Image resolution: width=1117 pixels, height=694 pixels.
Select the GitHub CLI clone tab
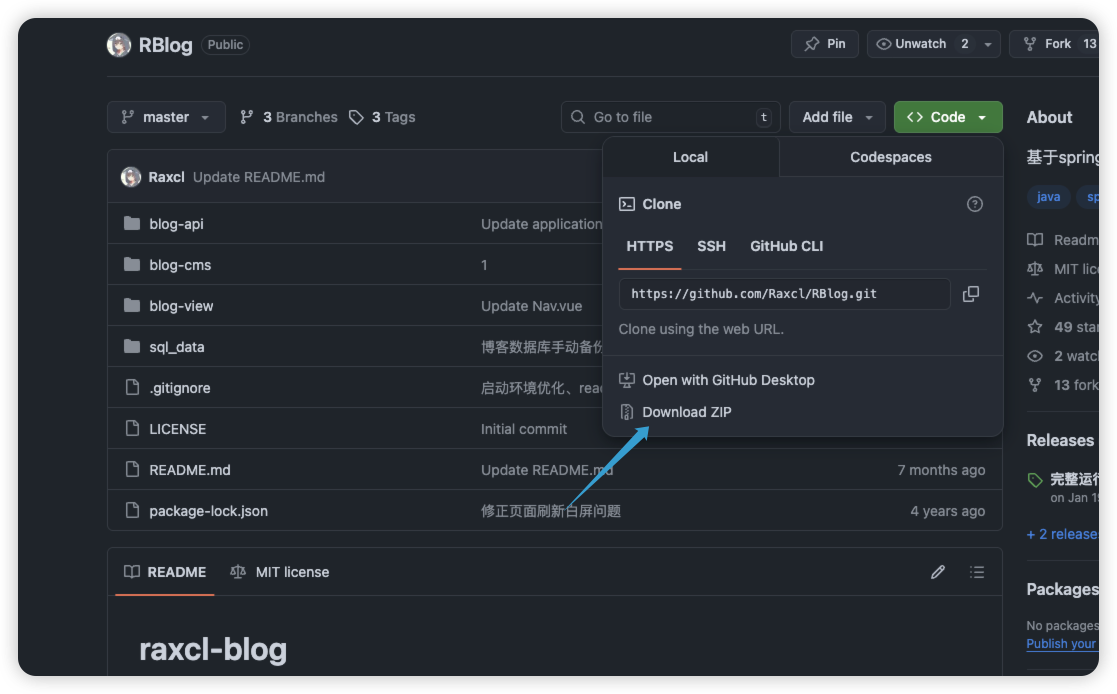(786, 246)
